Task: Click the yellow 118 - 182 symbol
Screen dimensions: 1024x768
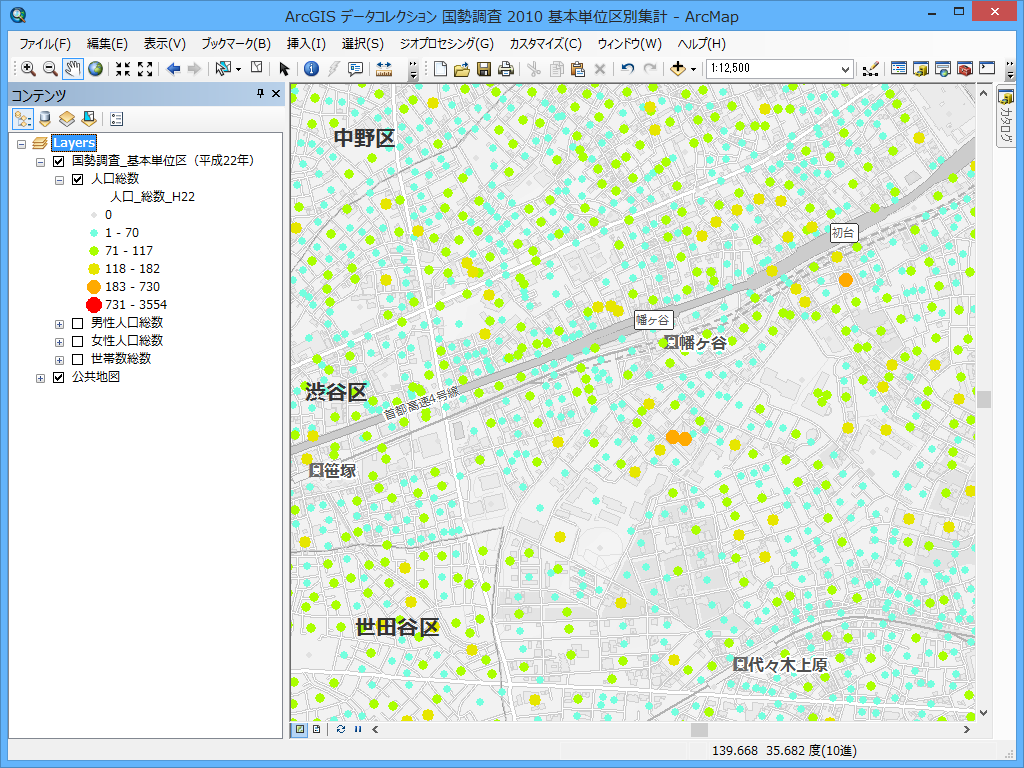Action: 94,269
